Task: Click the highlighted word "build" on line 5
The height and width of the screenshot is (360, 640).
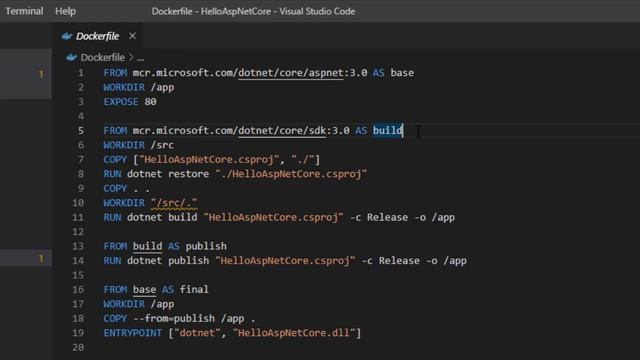Action: [x=387, y=131]
